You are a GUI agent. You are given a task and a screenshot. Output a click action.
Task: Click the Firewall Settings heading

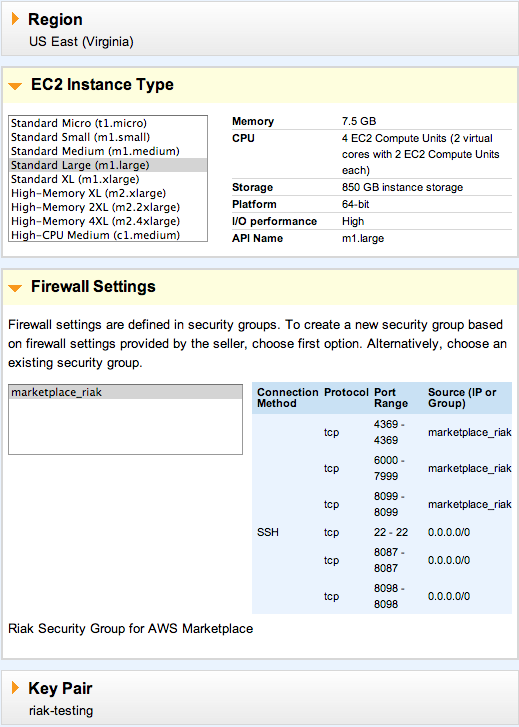(x=93, y=287)
